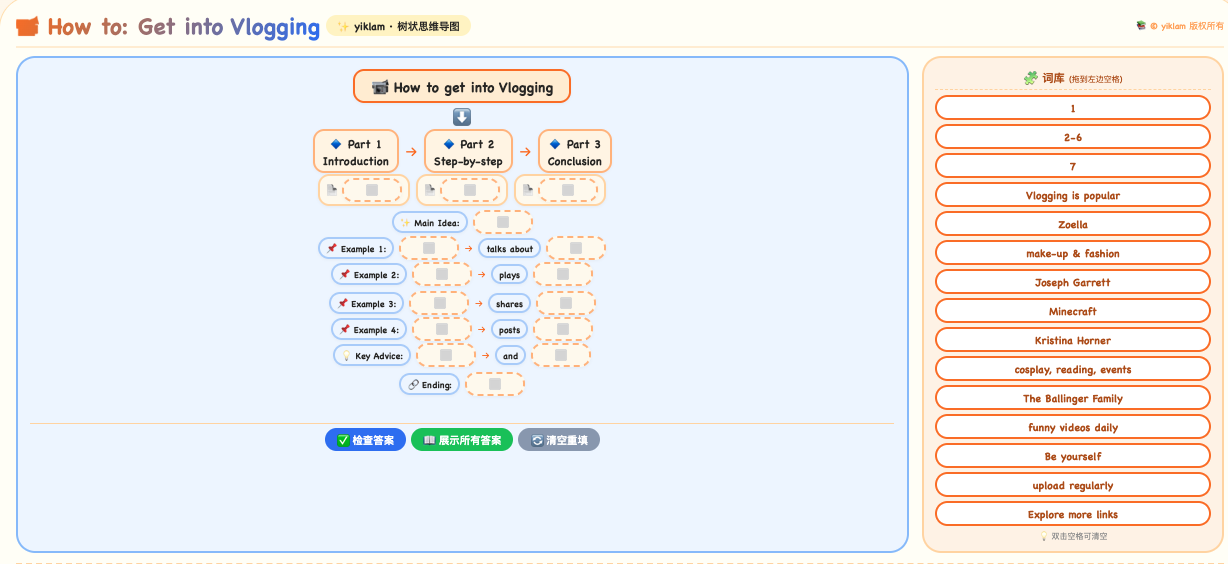The width and height of the screenshot is (1228, 564).
Task: Click the blank slot next to Ending
Action: (495, 384)
